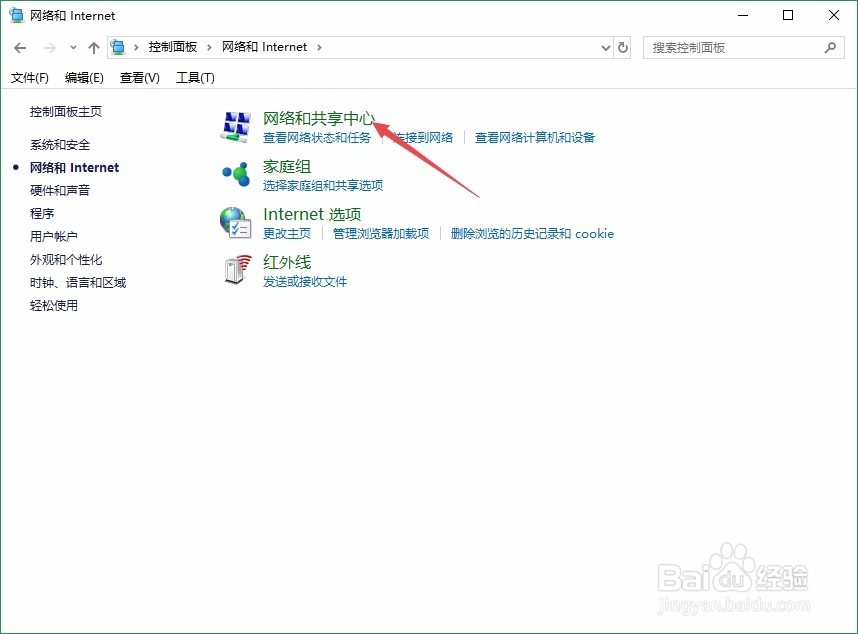This screenshot has height=634, width=858.
Task: Open the 文件(F) menu
Action: point(30,77)
